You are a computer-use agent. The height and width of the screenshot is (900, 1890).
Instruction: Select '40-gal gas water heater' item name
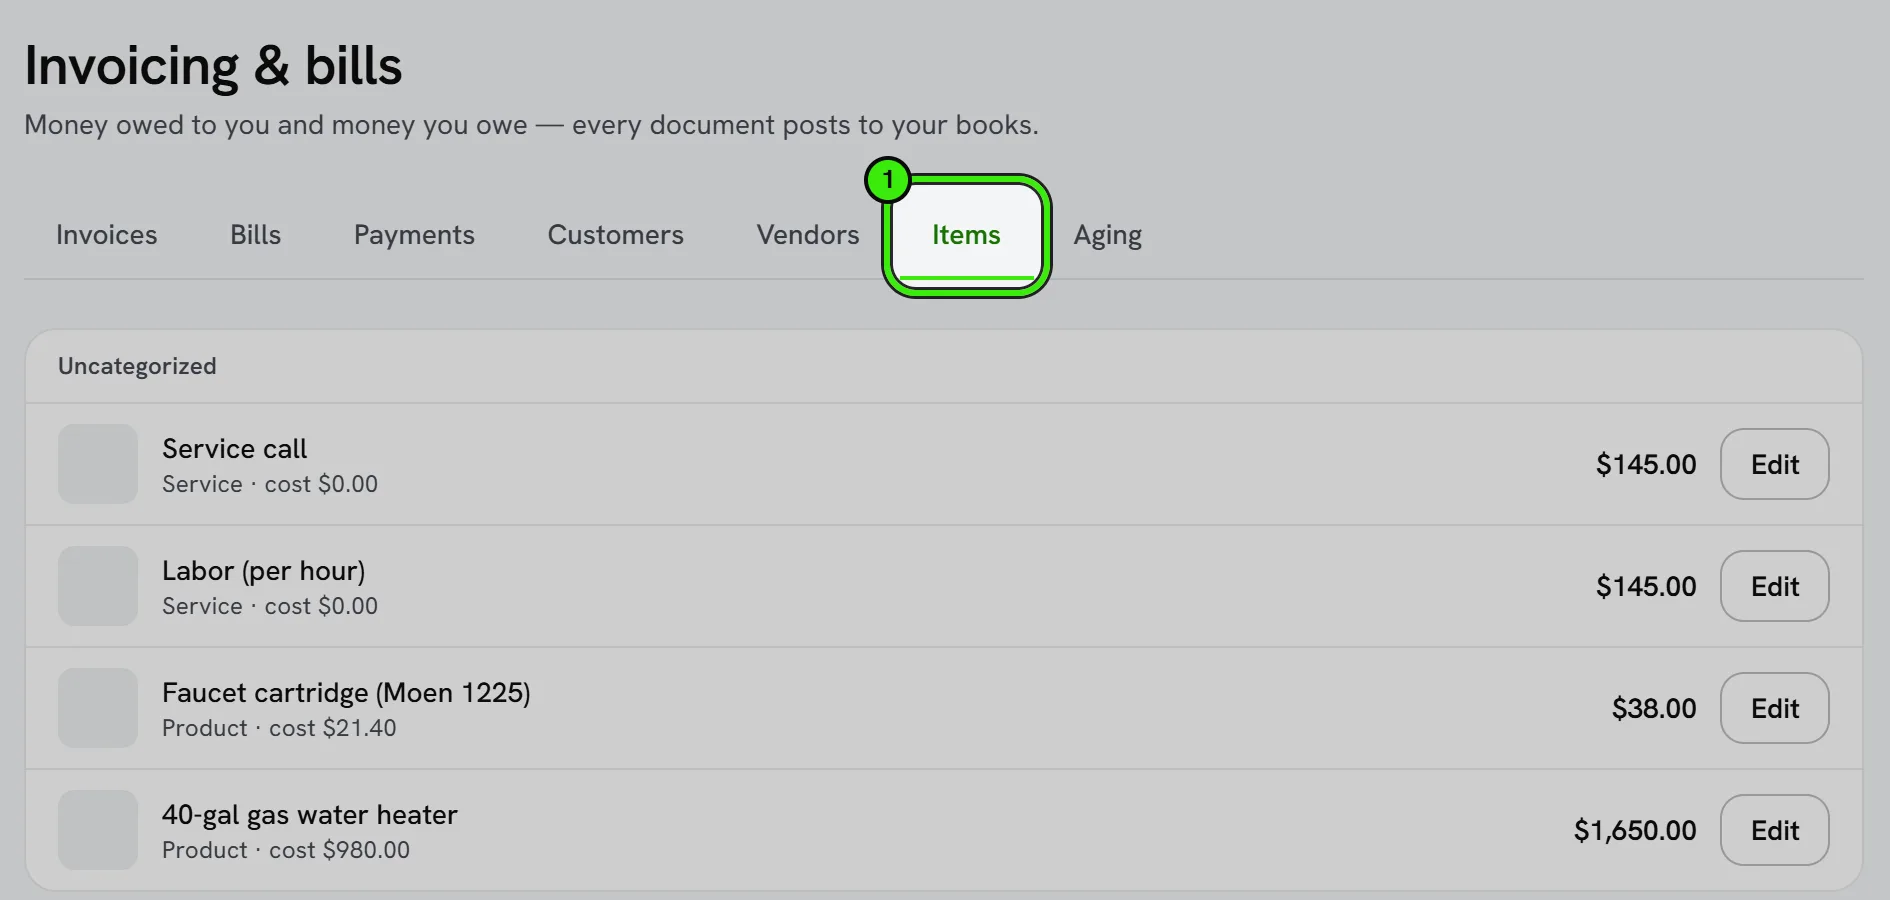[x=310, y=815]
